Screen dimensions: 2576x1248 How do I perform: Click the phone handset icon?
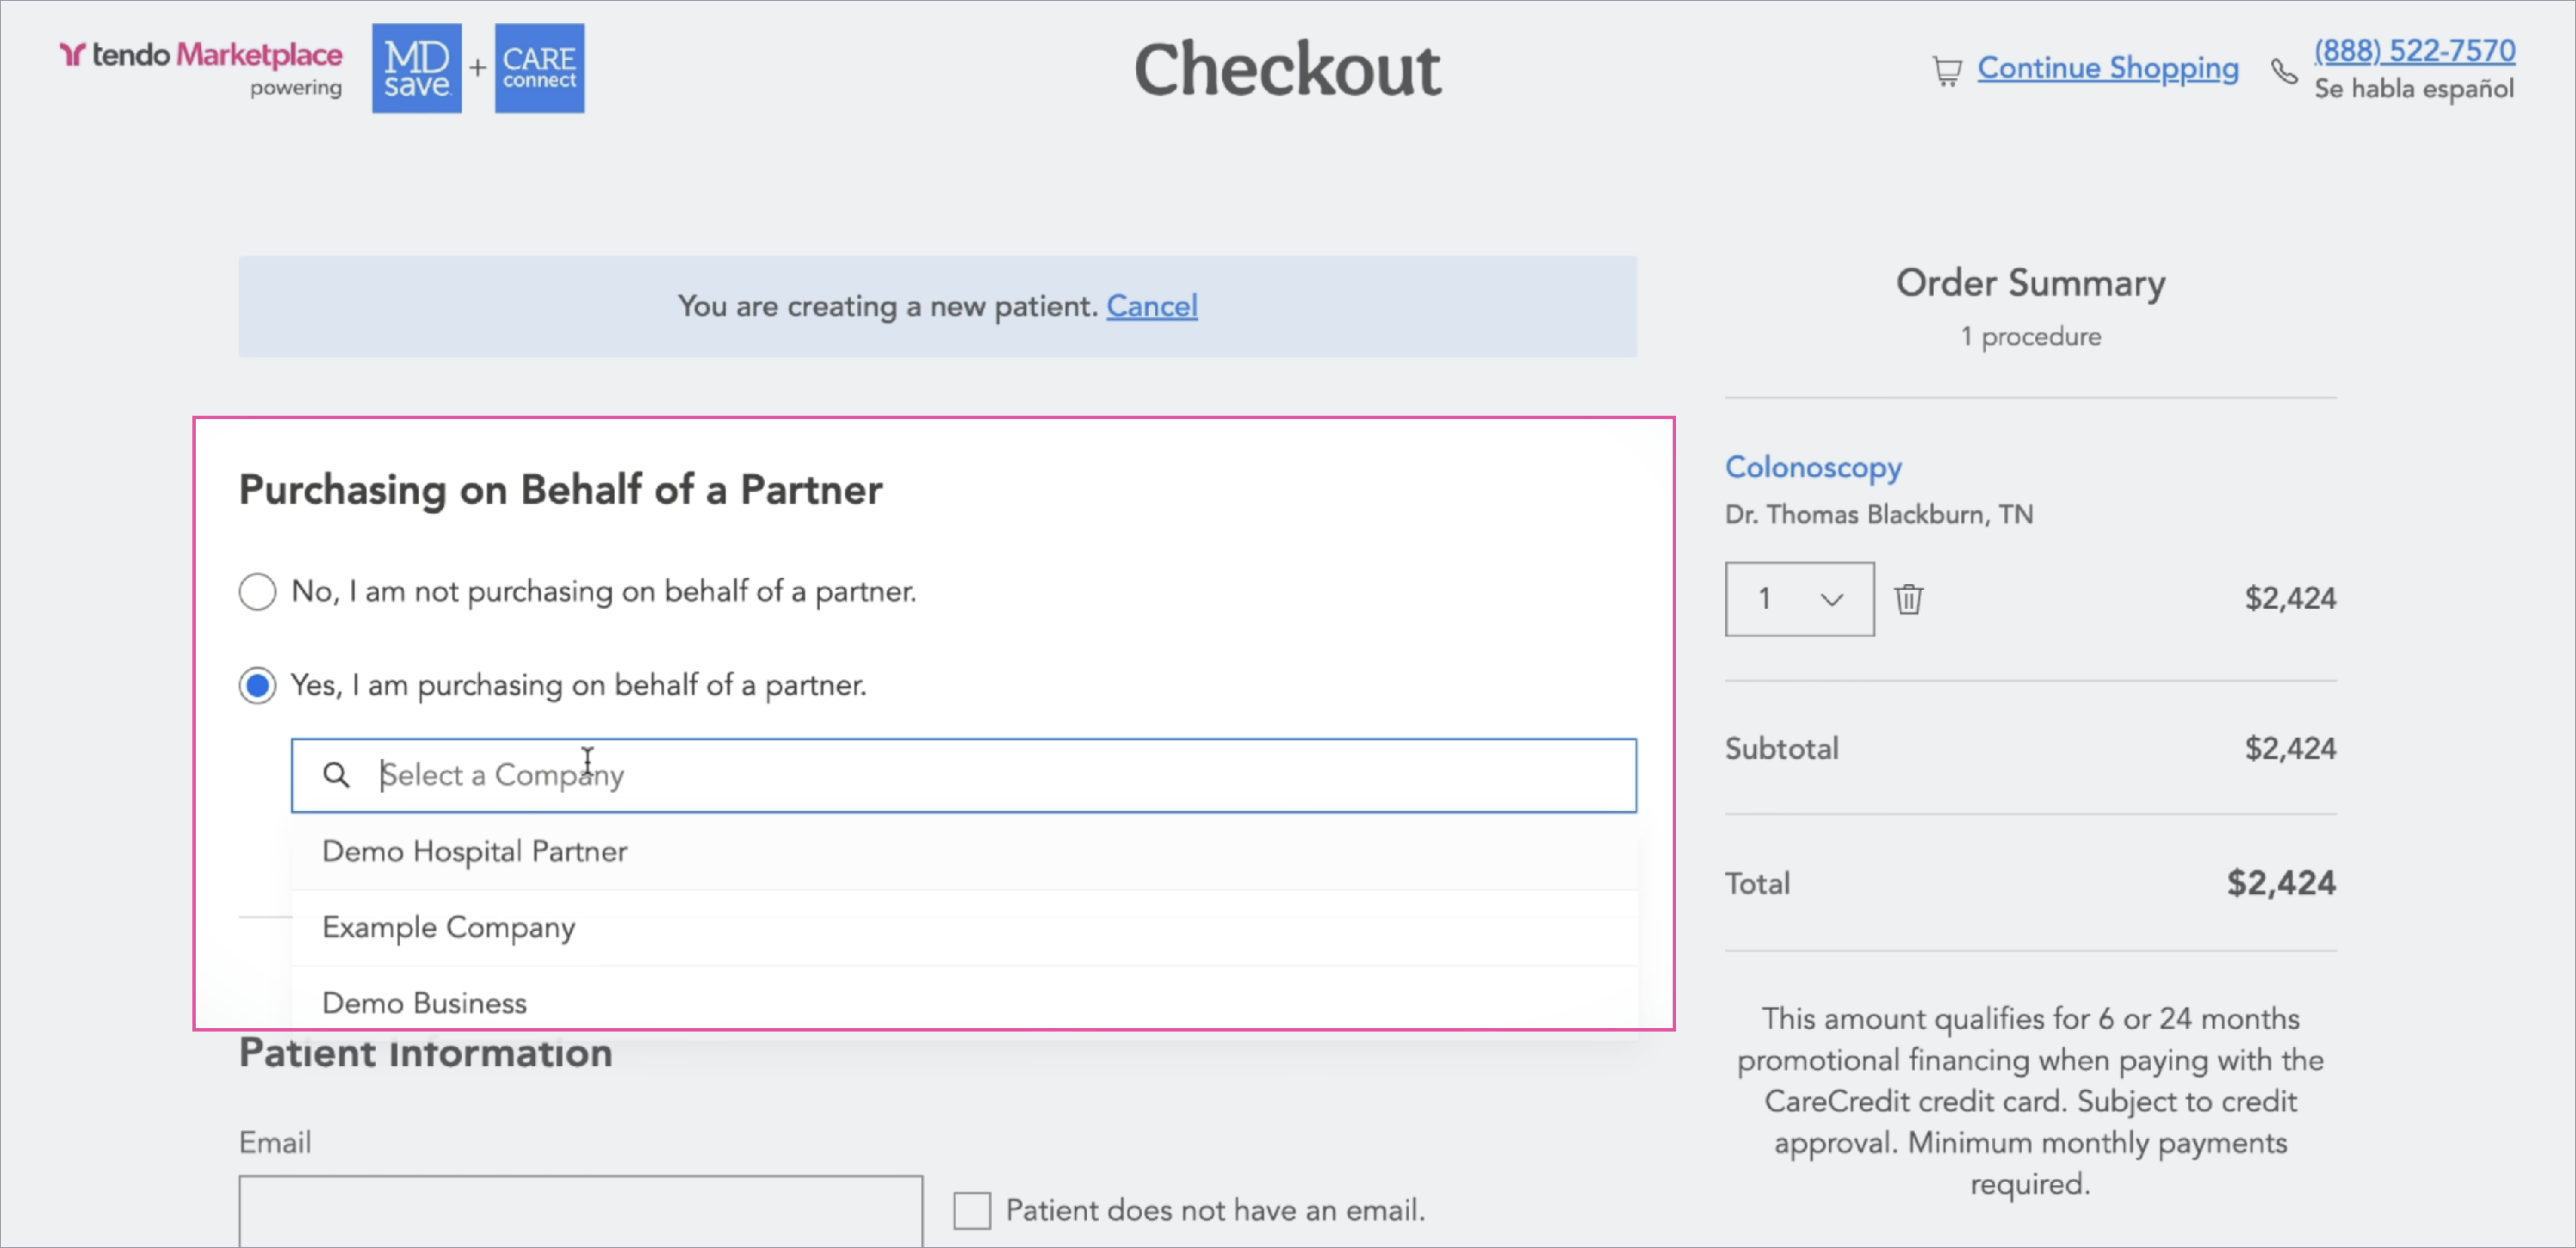[2283, 71]
